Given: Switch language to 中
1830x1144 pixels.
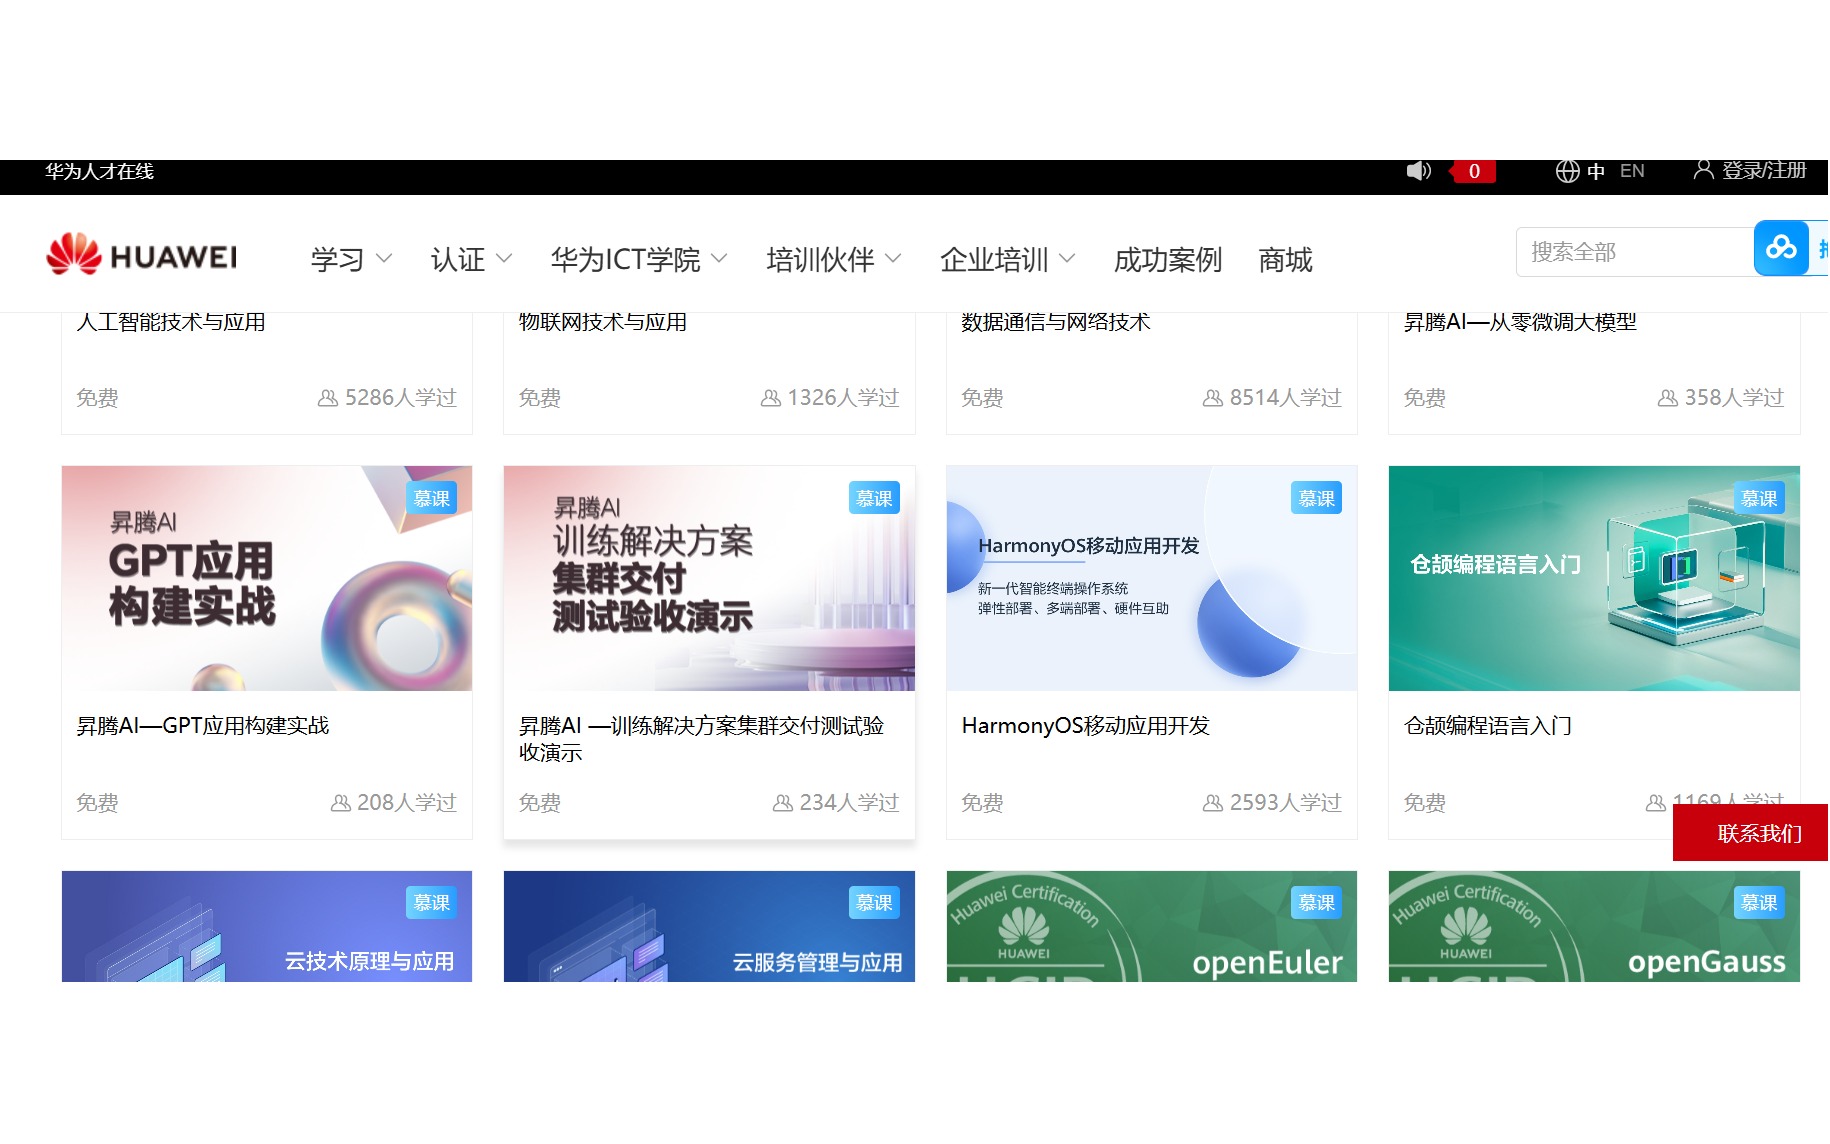Looking at the screenshot, I should [1596, 171].
